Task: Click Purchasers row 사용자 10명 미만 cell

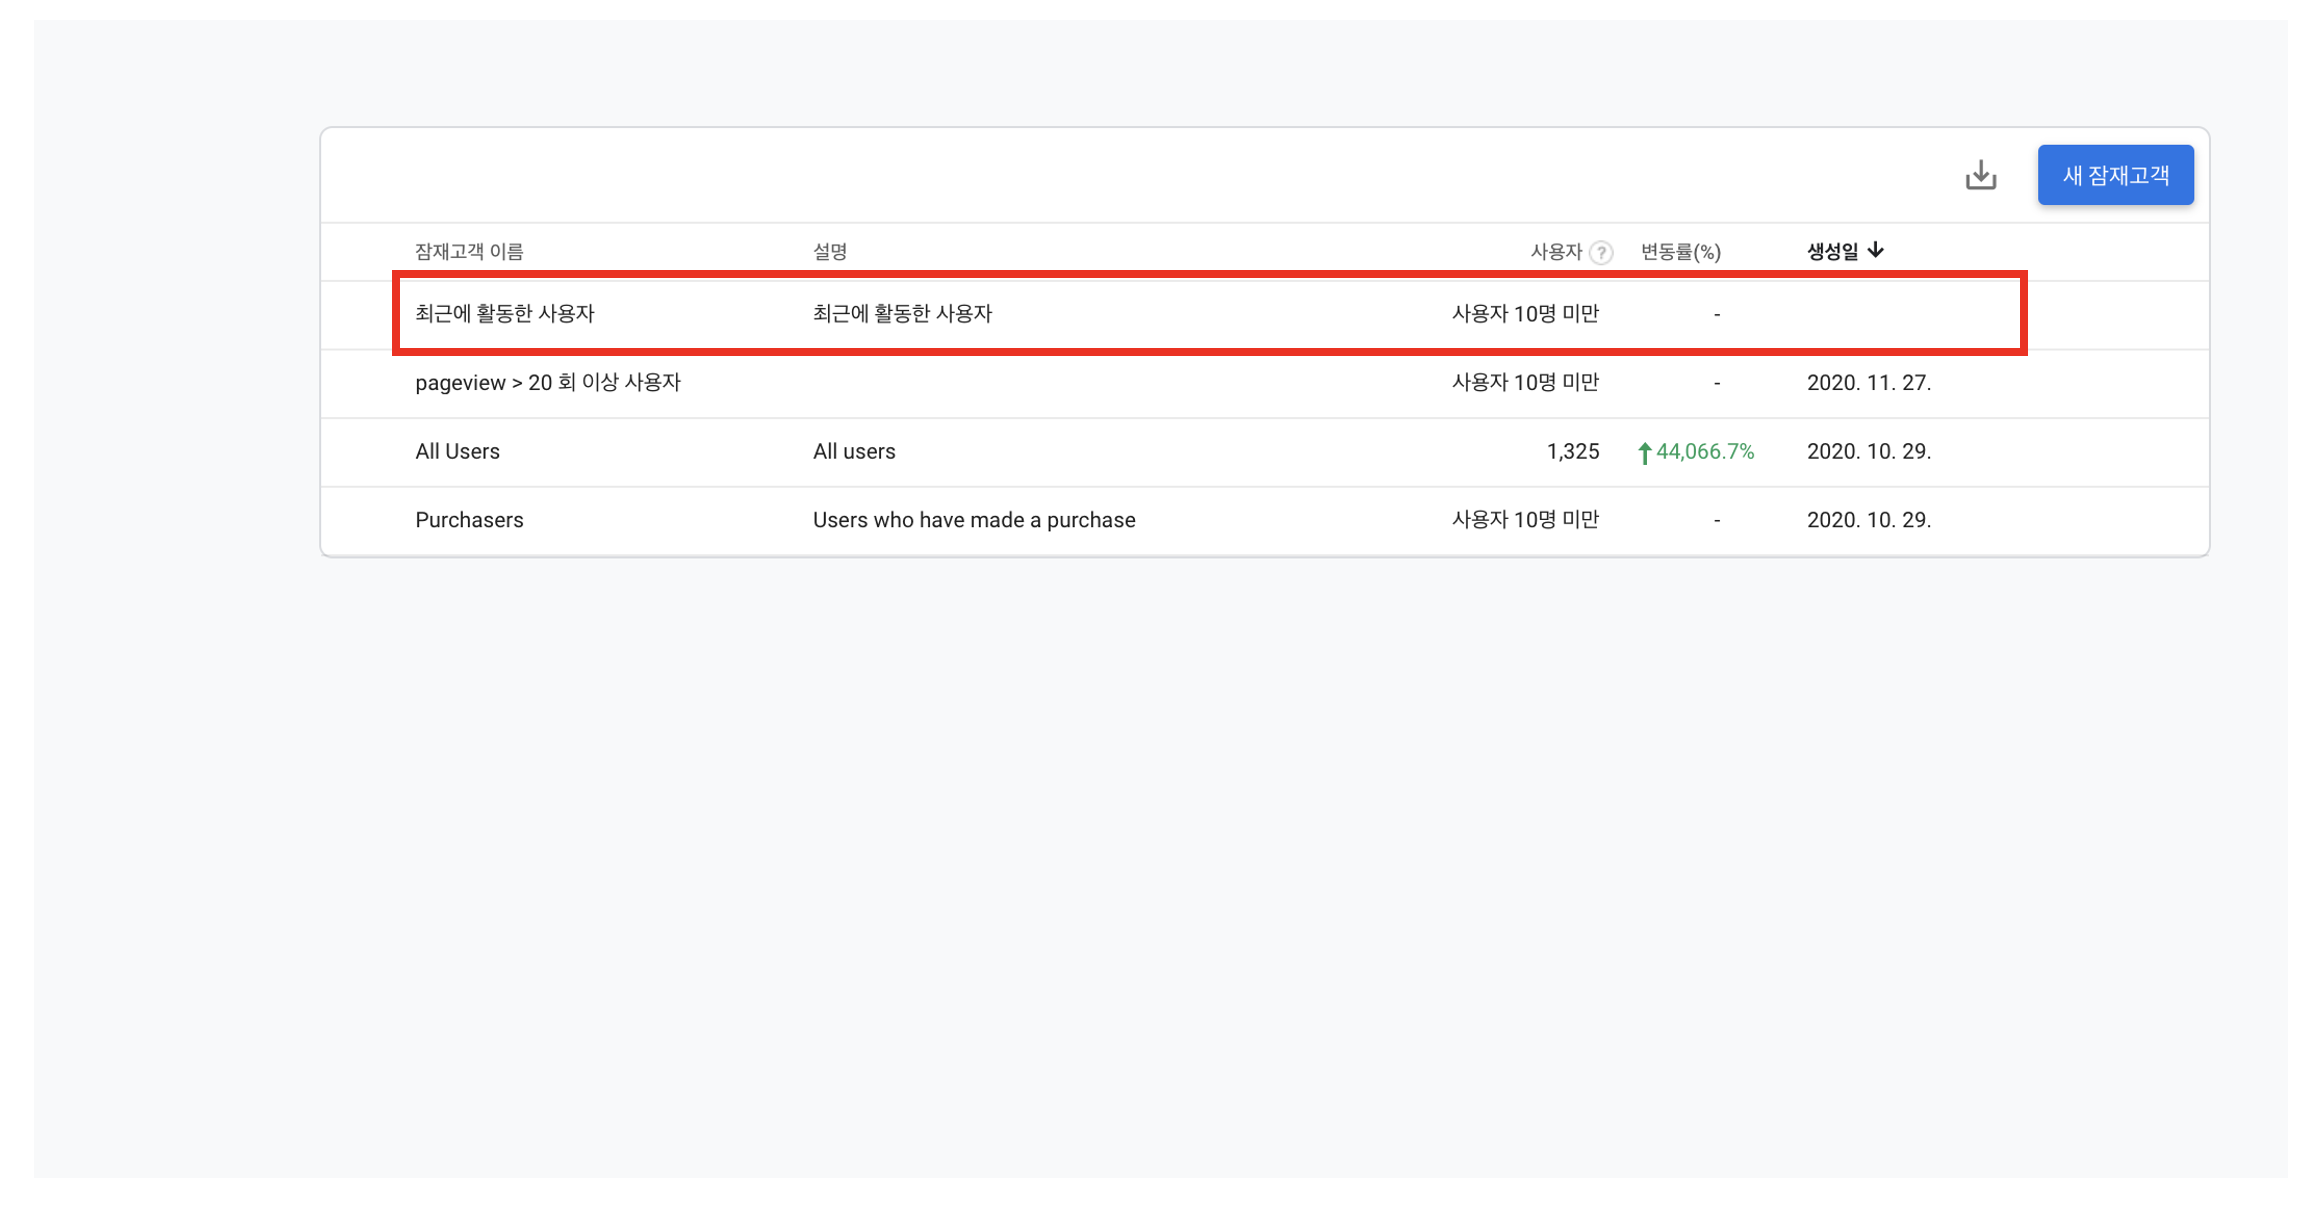Action: pos(1525,520)
